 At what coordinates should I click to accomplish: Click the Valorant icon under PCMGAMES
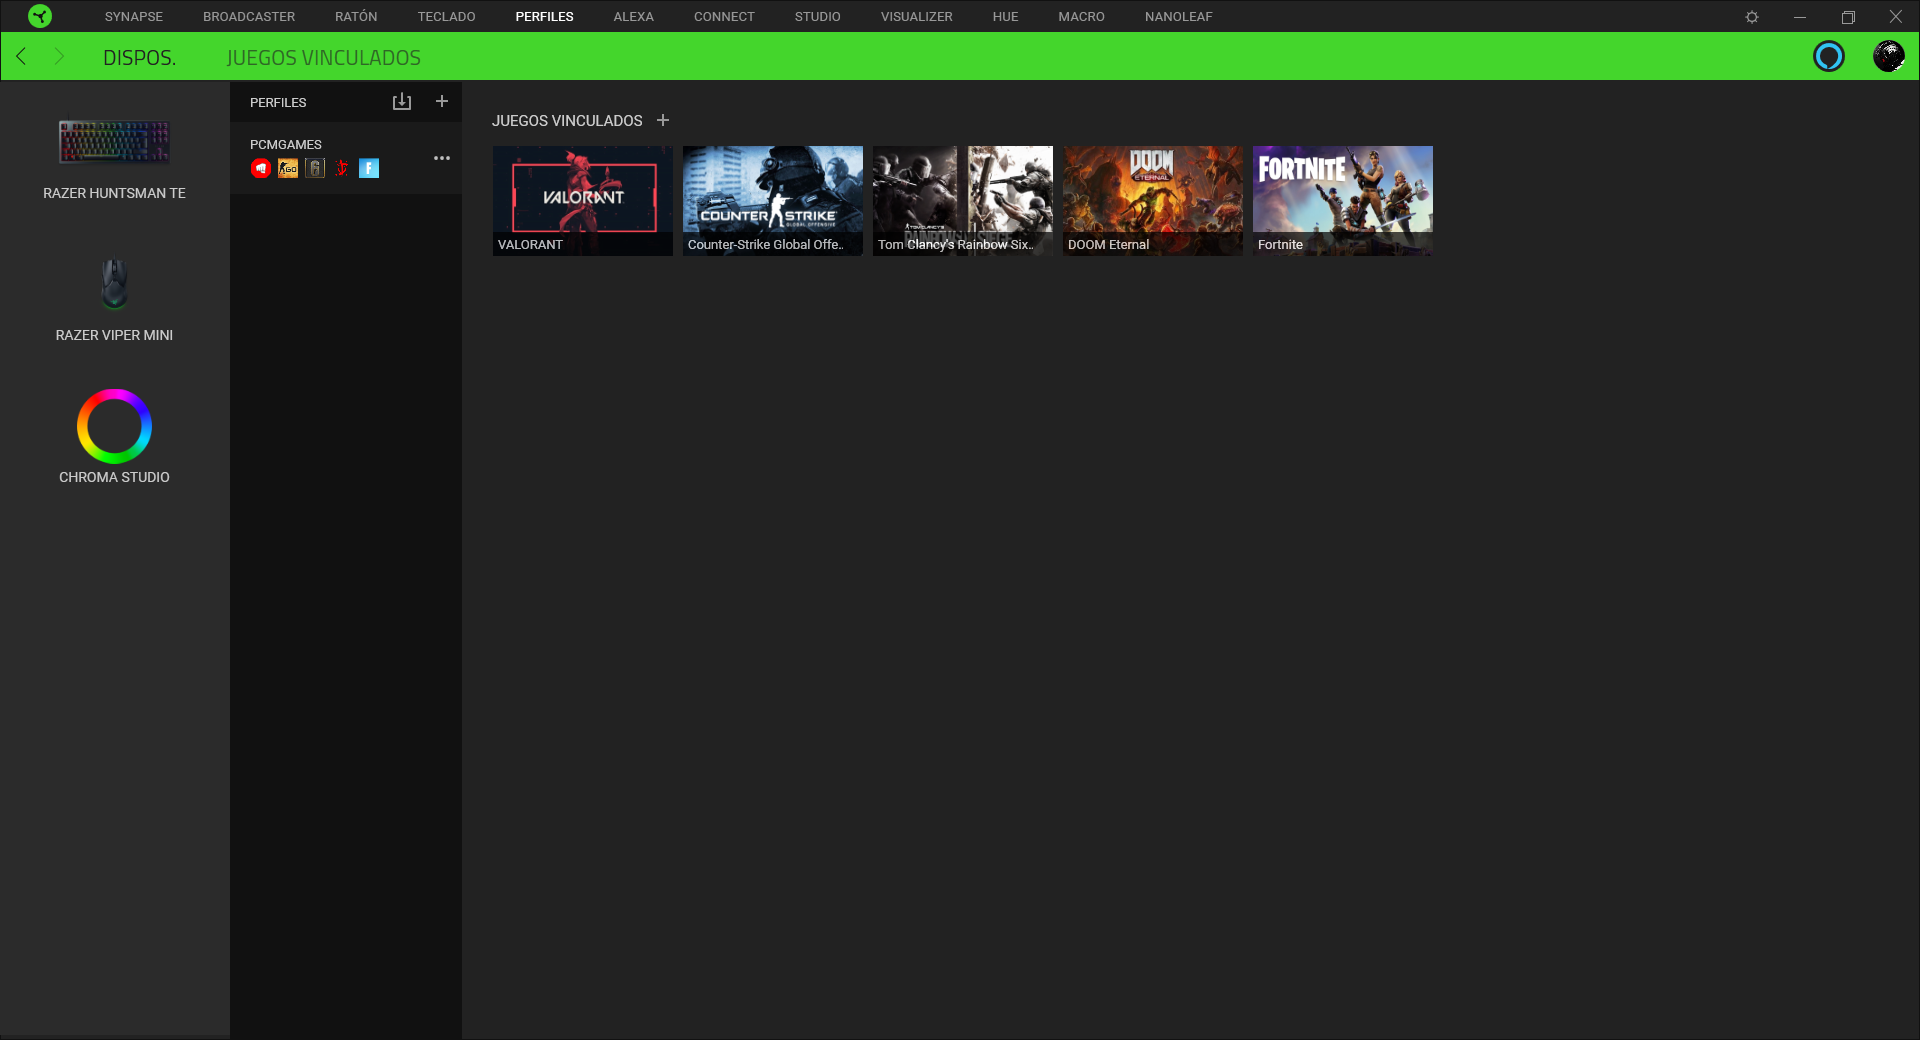tap(261, 168)
